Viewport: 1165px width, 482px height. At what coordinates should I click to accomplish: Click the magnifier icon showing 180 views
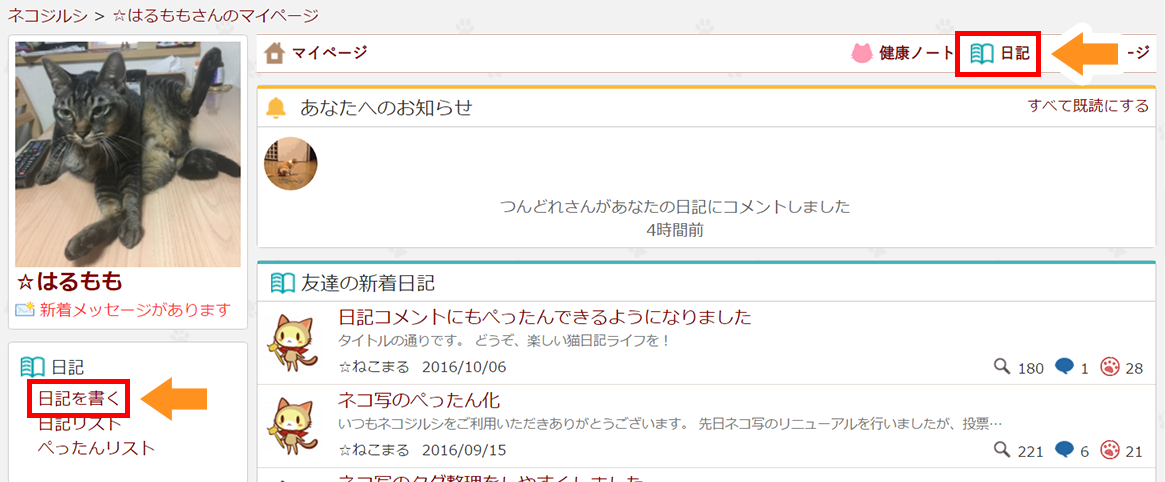tap(1002, 367)
